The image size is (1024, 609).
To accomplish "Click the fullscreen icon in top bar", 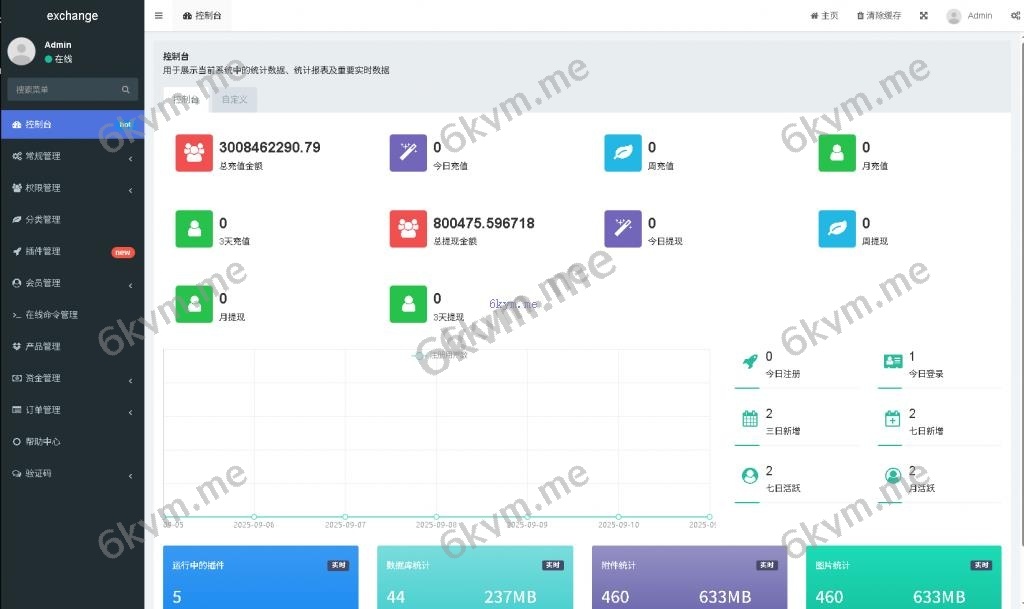I will click(923, 16).
